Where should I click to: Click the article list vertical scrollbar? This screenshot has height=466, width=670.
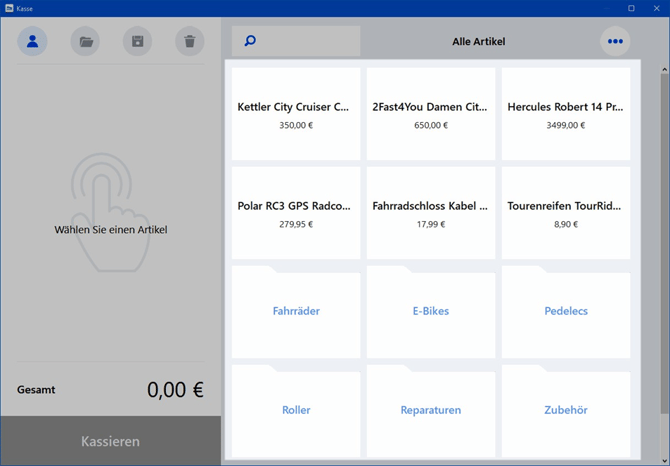tap(664, 240)
